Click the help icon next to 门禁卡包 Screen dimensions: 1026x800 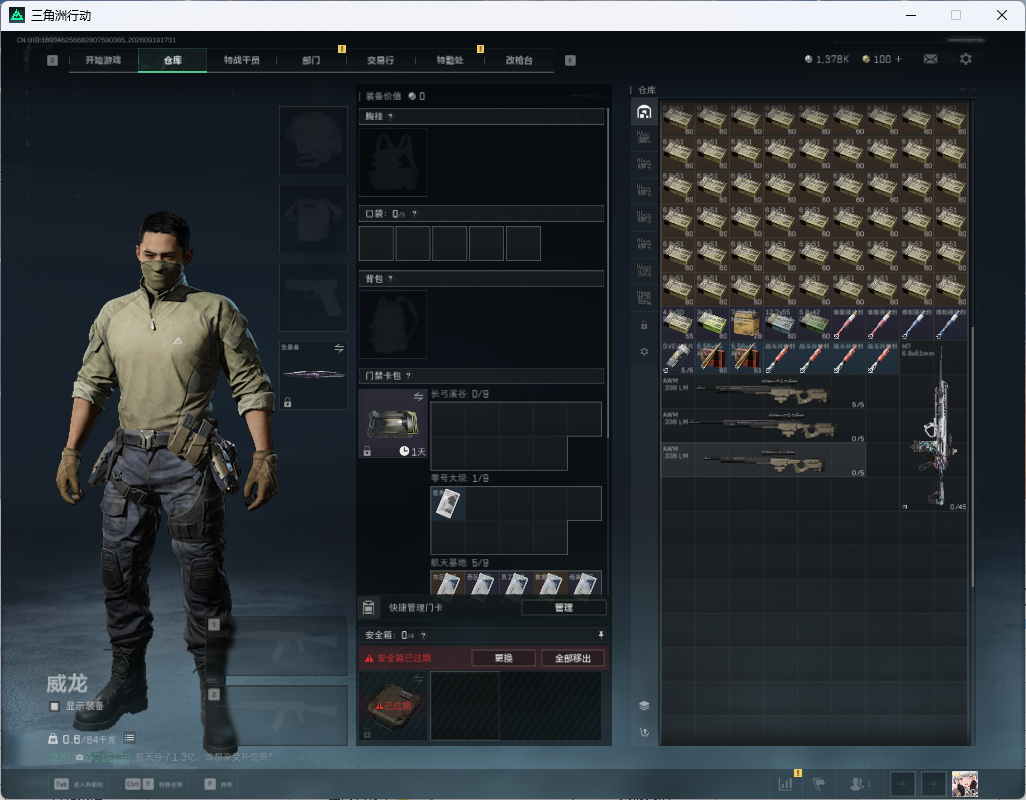(408, 375)
